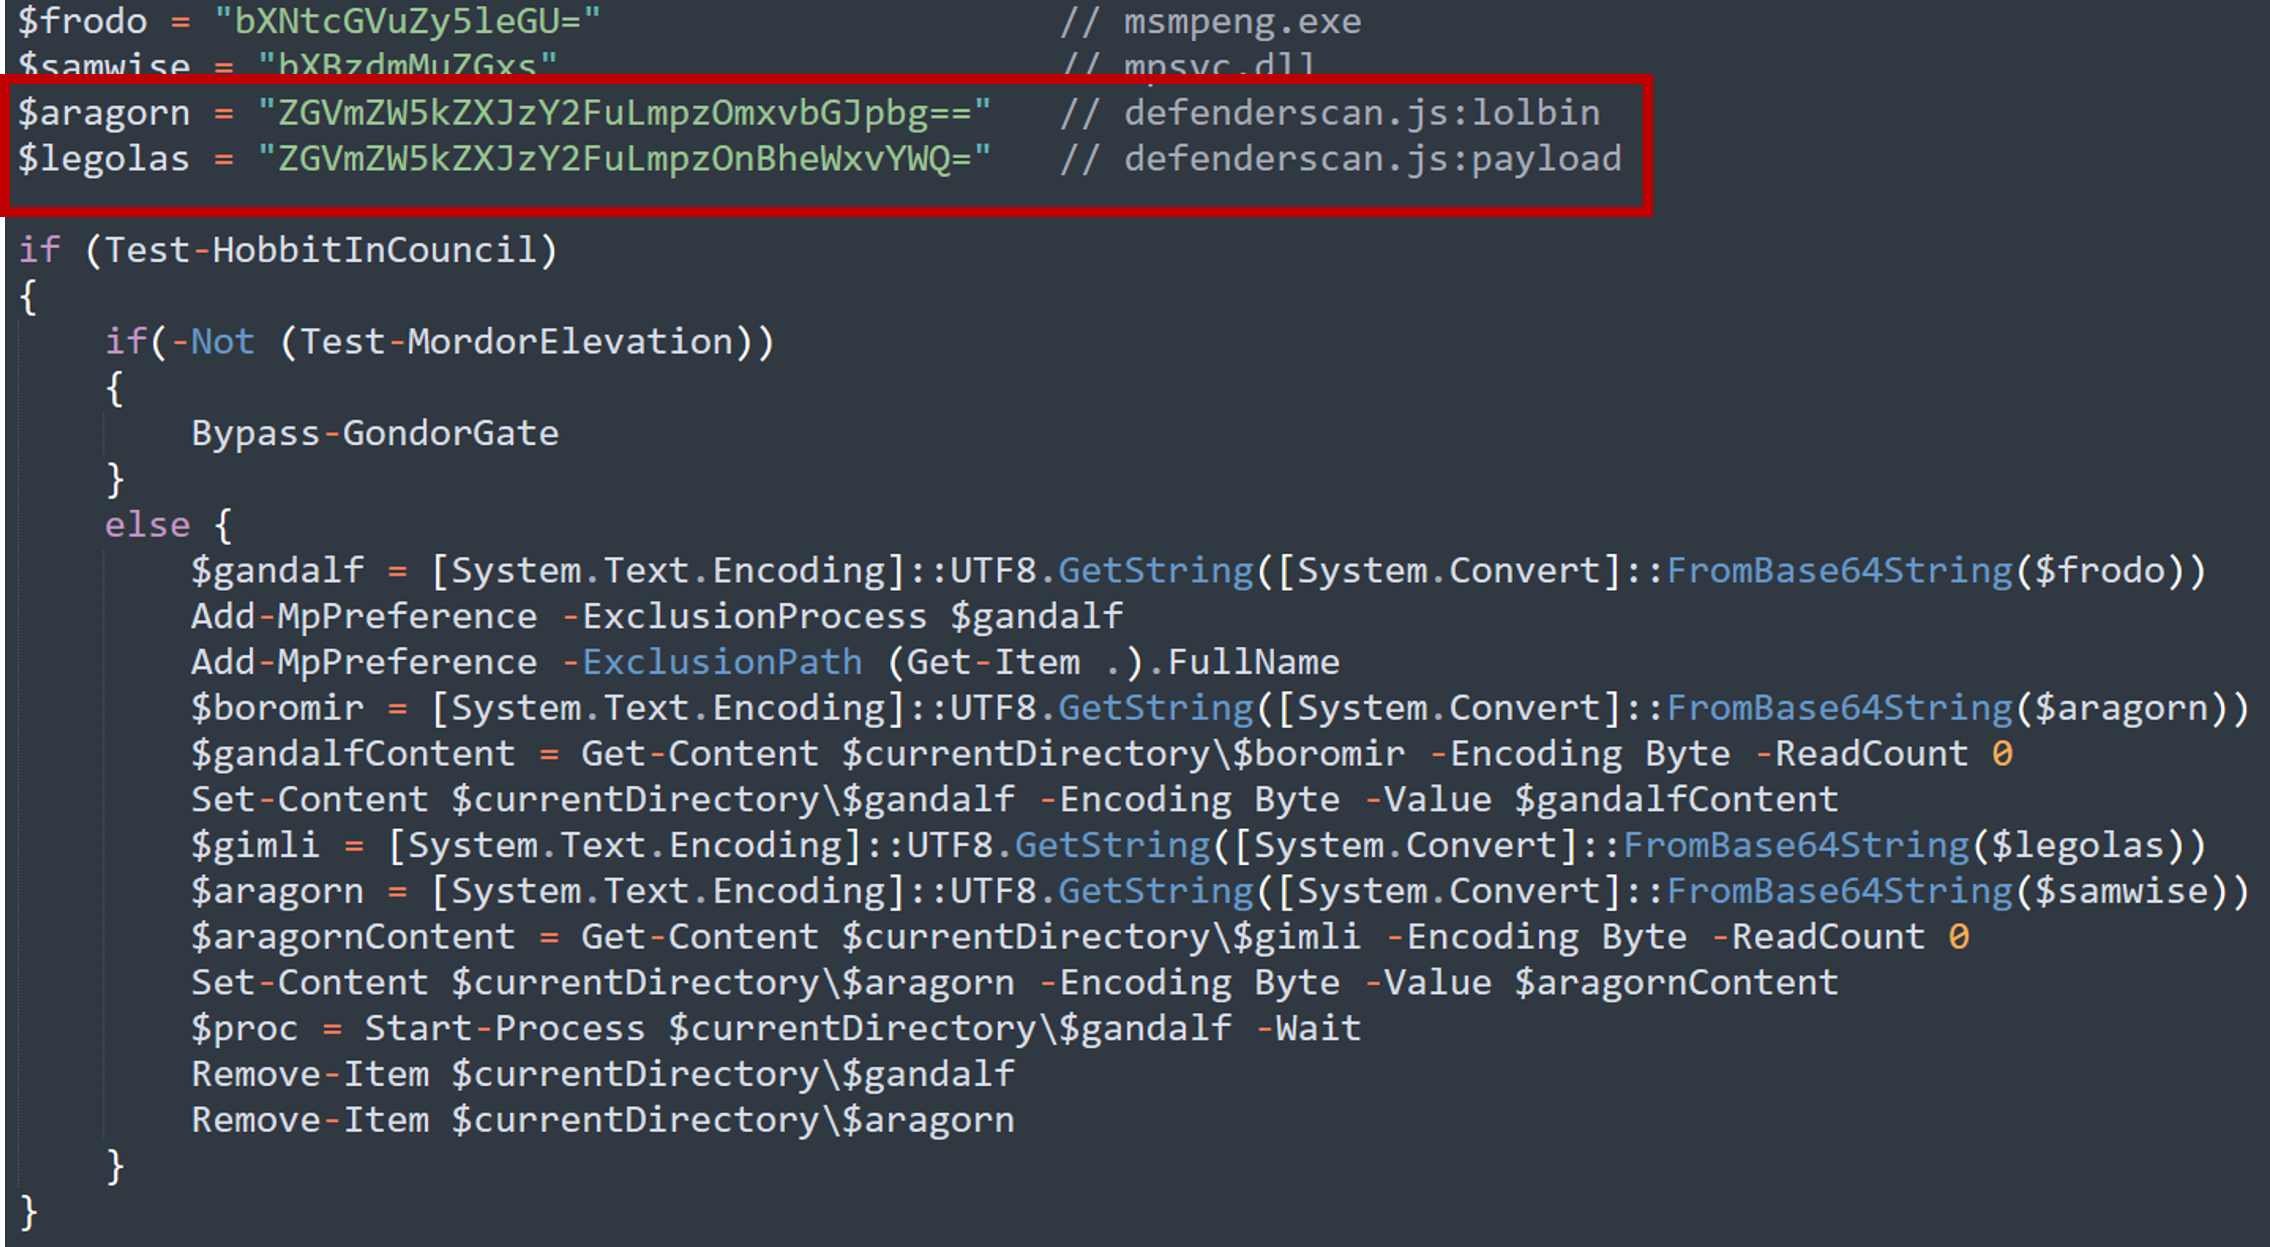Image resolution: width=2270 pixels, height=1247 pixels.
Task: Click Remove-Item $currentDirectory\$gandalf line
Action: (602, 1075)
